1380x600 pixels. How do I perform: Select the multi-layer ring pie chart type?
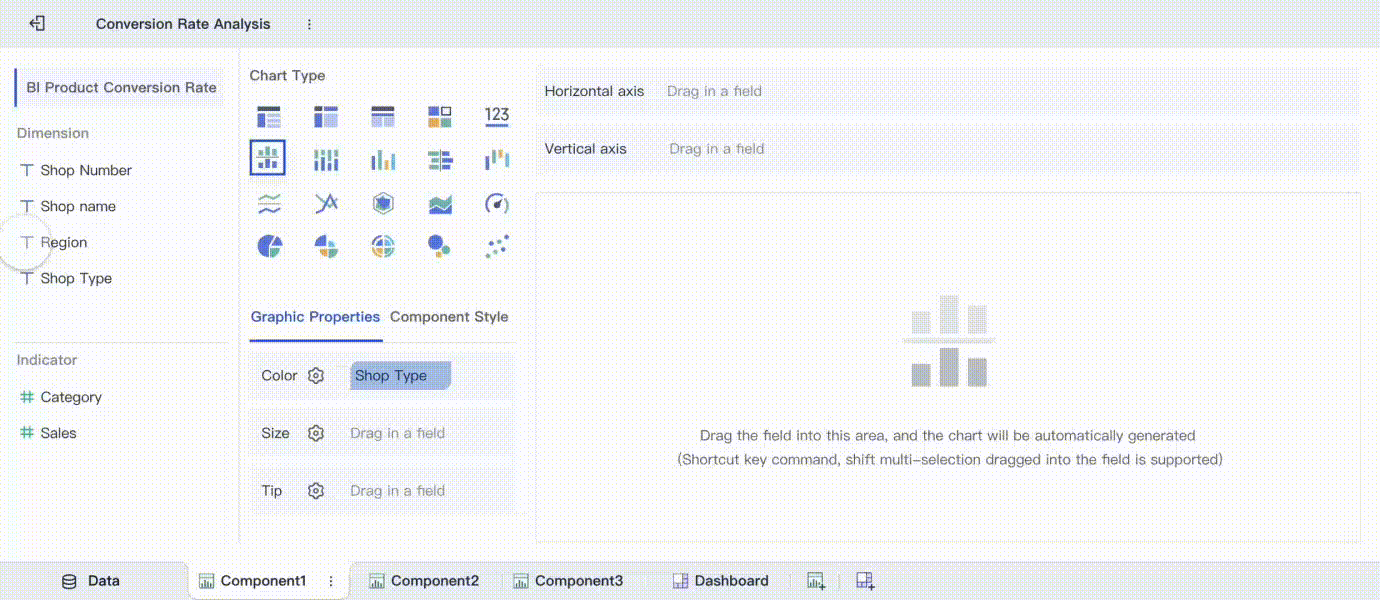pyautogui.click(x=383, y=246)
